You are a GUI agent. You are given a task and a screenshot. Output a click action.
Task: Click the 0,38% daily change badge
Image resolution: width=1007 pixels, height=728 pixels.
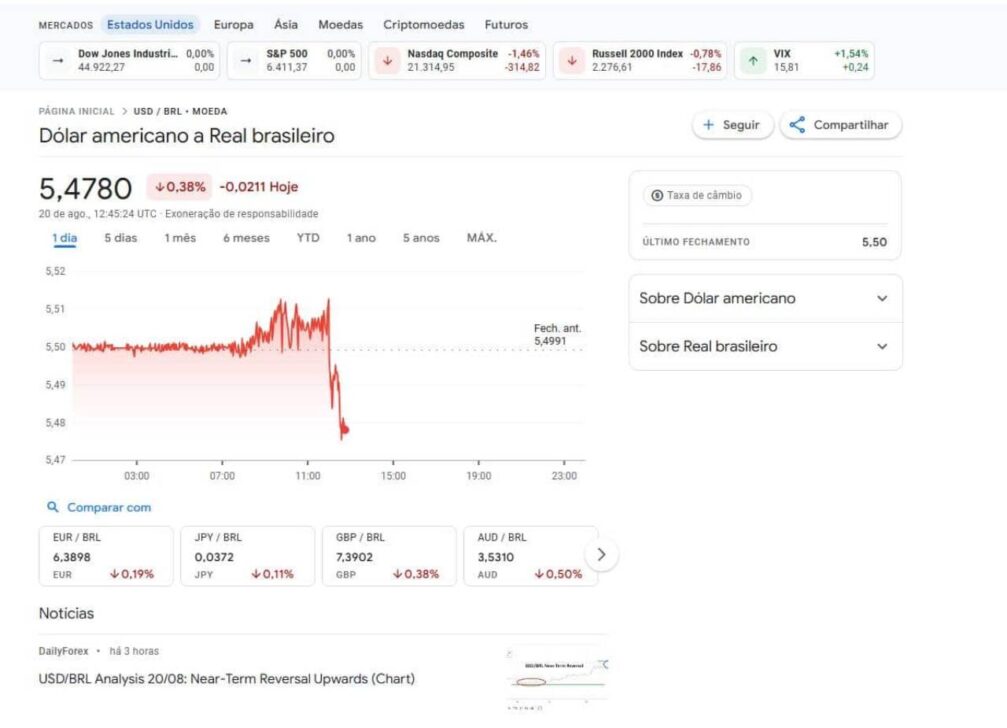pos(179,187)
